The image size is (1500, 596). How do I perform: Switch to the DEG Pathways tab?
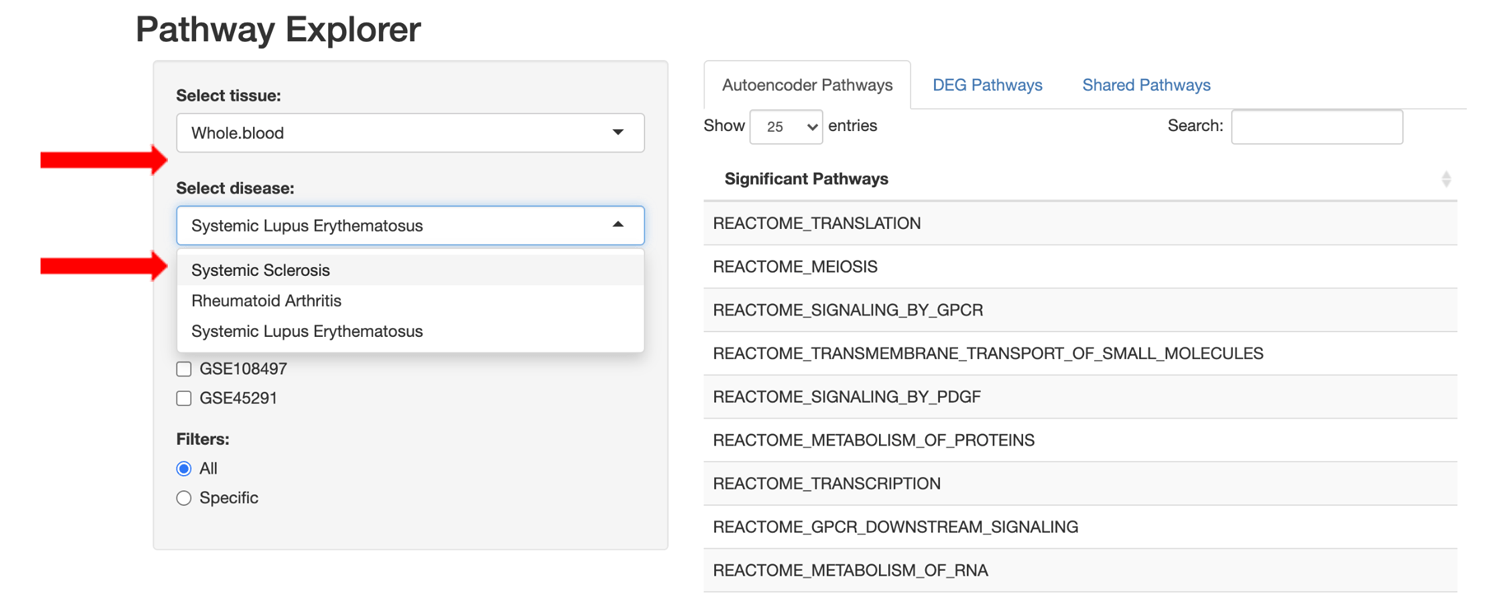(987, 85)
